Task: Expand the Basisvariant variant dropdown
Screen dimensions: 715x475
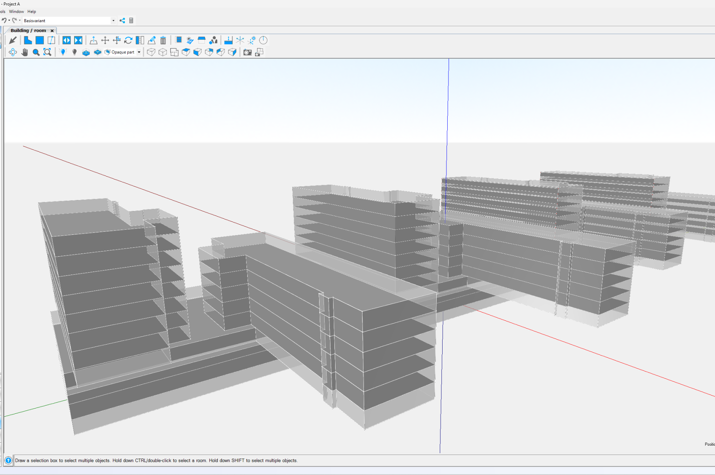Action: 113,20
